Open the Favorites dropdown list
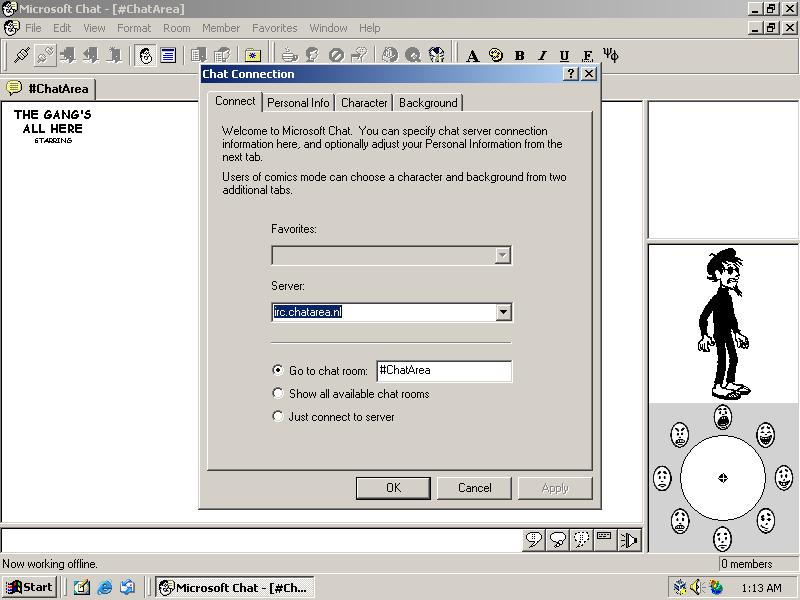The width and height of the screenshot is (800, 600). [x=503, y=255]
